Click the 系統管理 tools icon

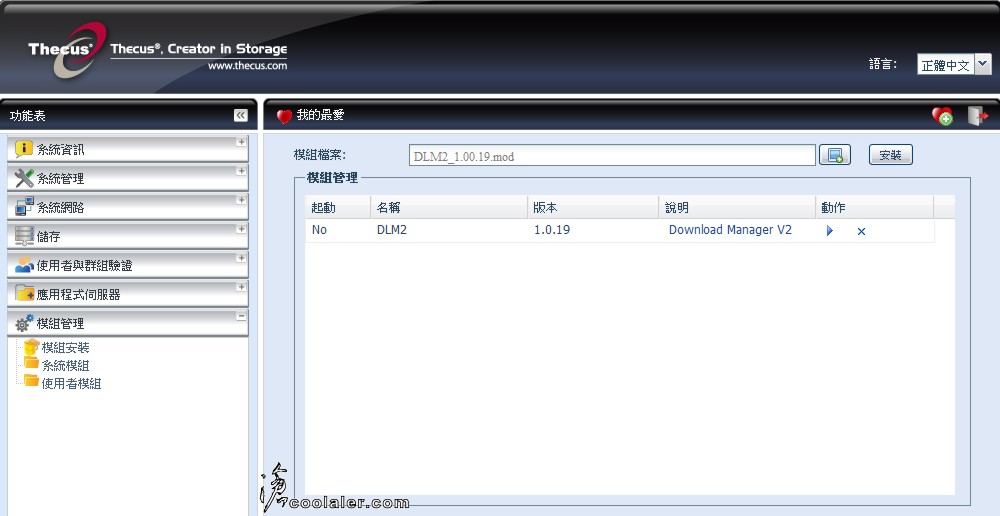pos(24,178)
